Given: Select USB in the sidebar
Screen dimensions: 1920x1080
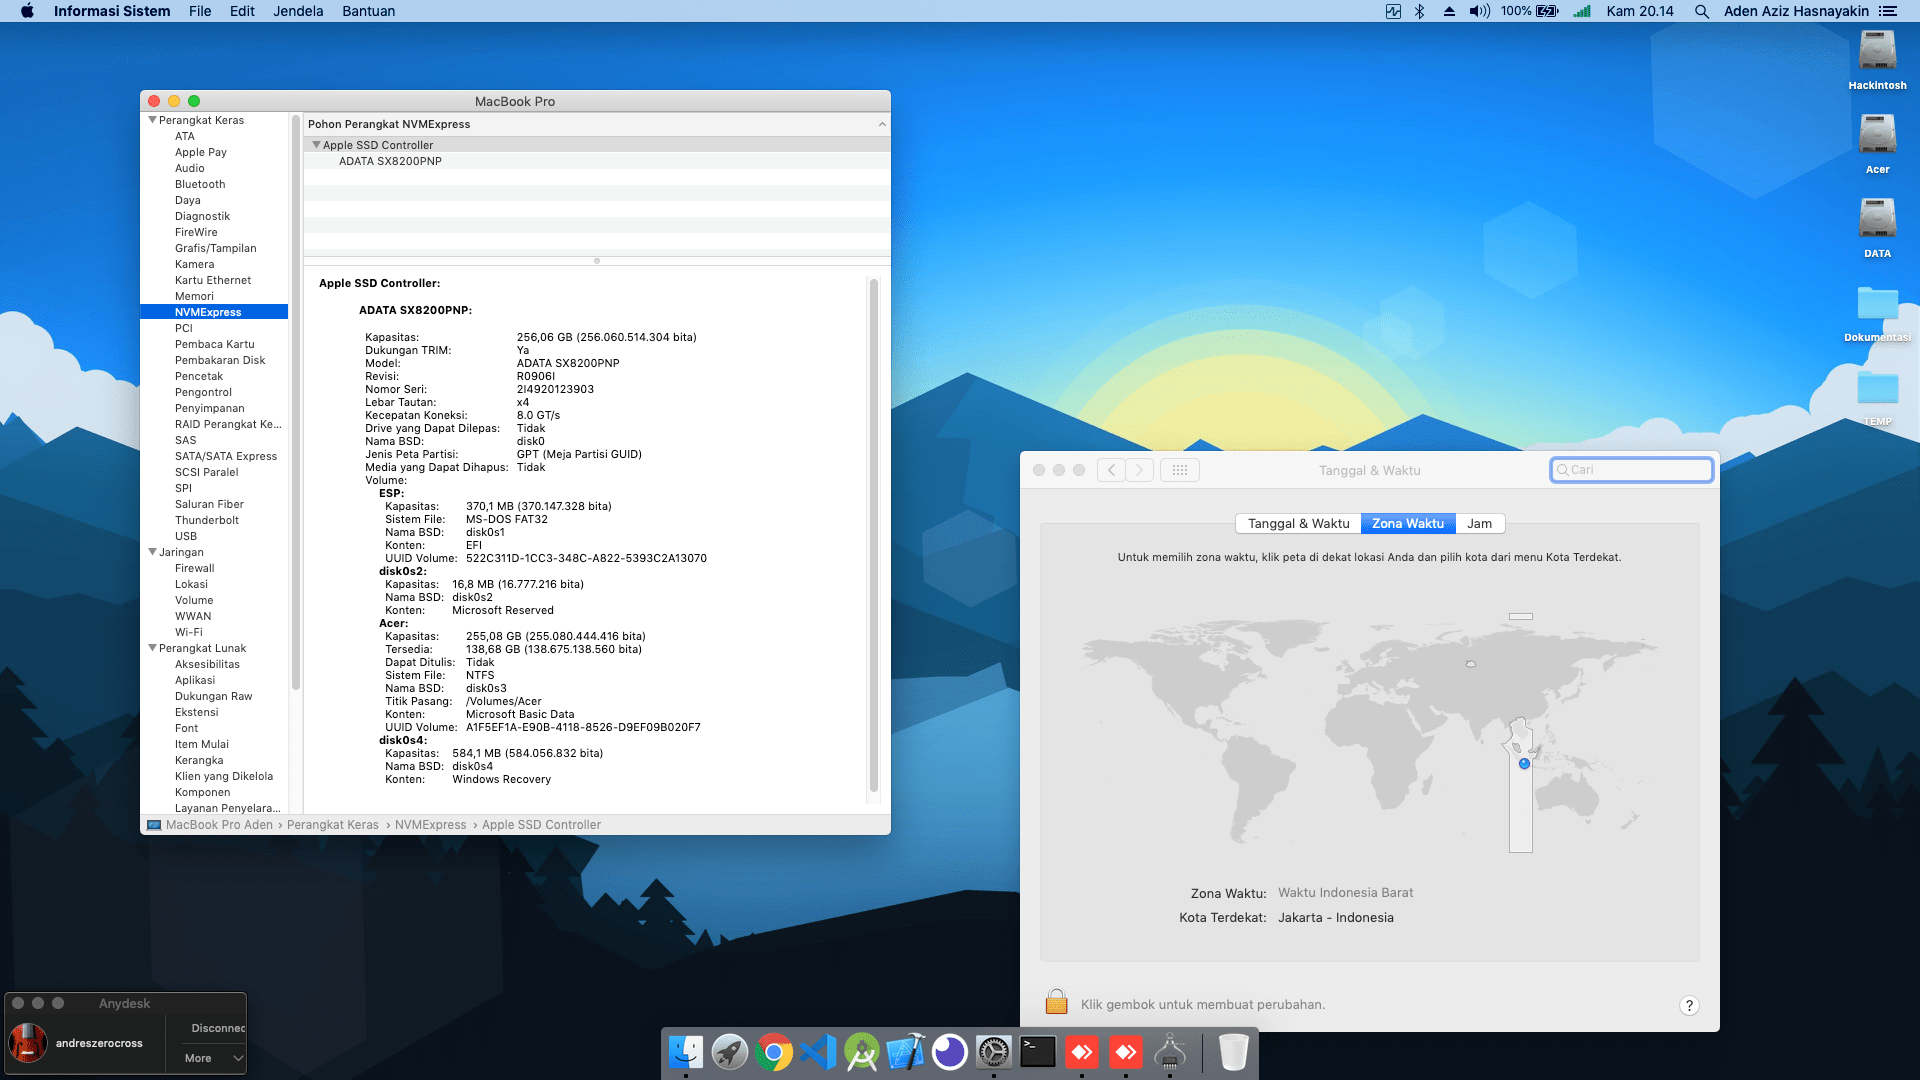Looking at the screenshot, I should pyautogui.click(x=186, y=536).
